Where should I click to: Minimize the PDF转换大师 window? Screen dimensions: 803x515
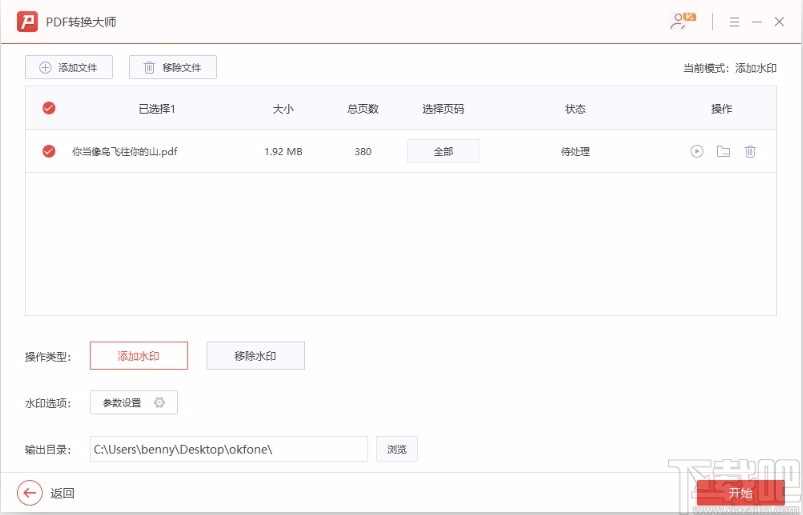[x=757, y=21]
